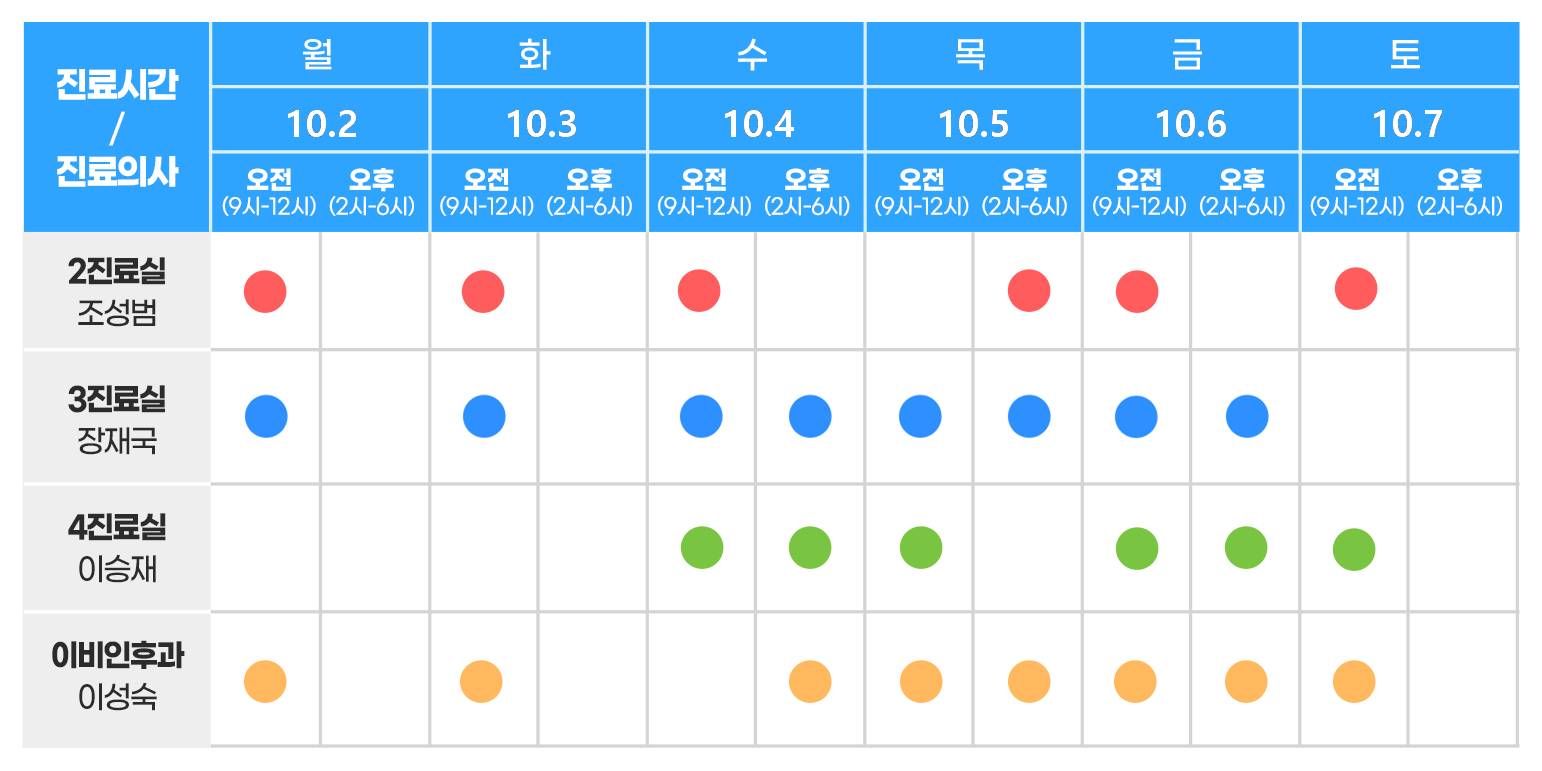Pick 이성숙 orange dot on Monday morning
This screenshot has height=771, width=1542.
pos(265,682)
